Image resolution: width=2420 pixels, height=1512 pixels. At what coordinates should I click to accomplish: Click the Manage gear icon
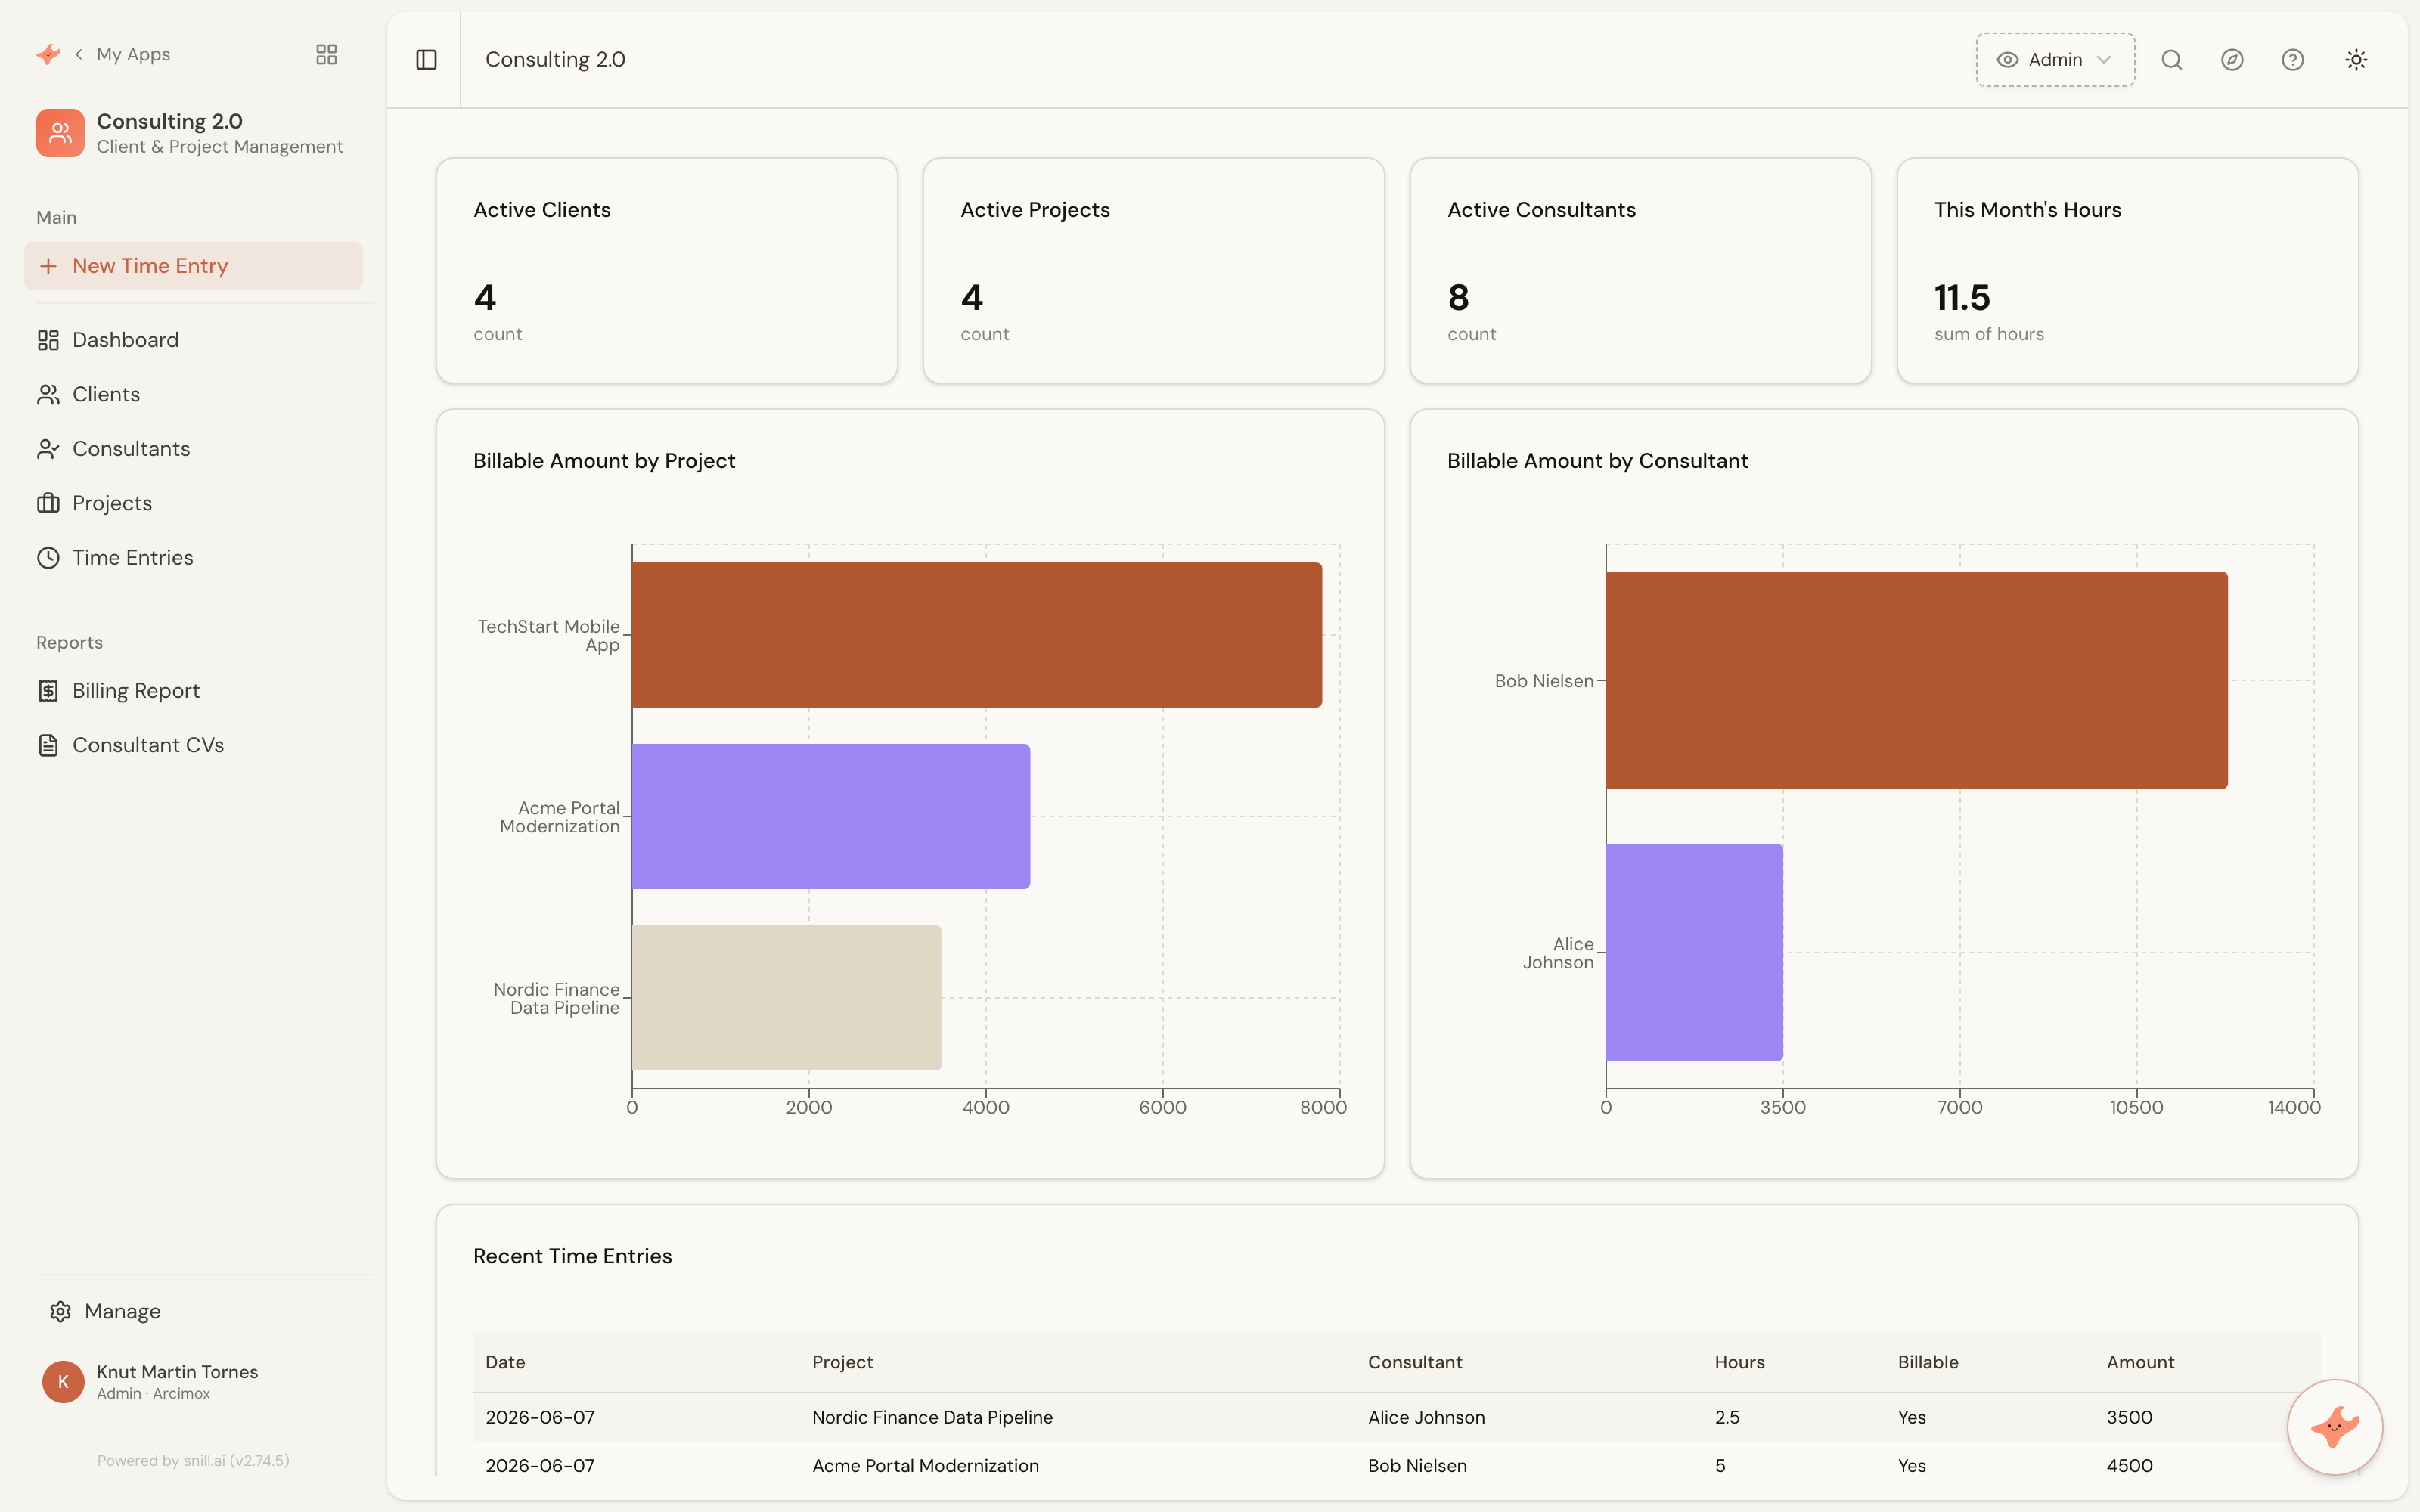[x=60, y=1311]
